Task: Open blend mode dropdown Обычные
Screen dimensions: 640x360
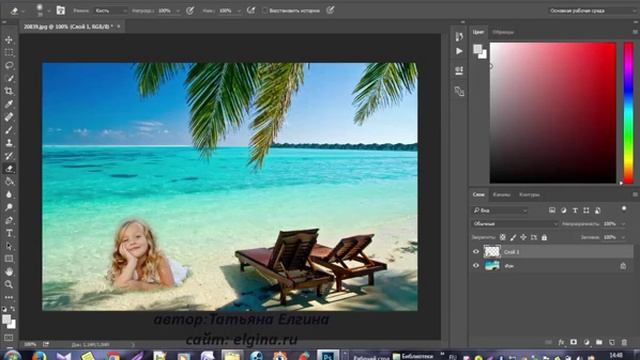Action: click(x=515, y=224)
